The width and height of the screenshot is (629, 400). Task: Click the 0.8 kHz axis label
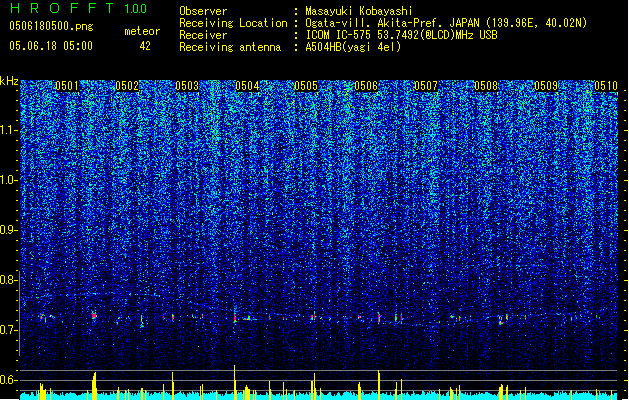coord(8,280)
